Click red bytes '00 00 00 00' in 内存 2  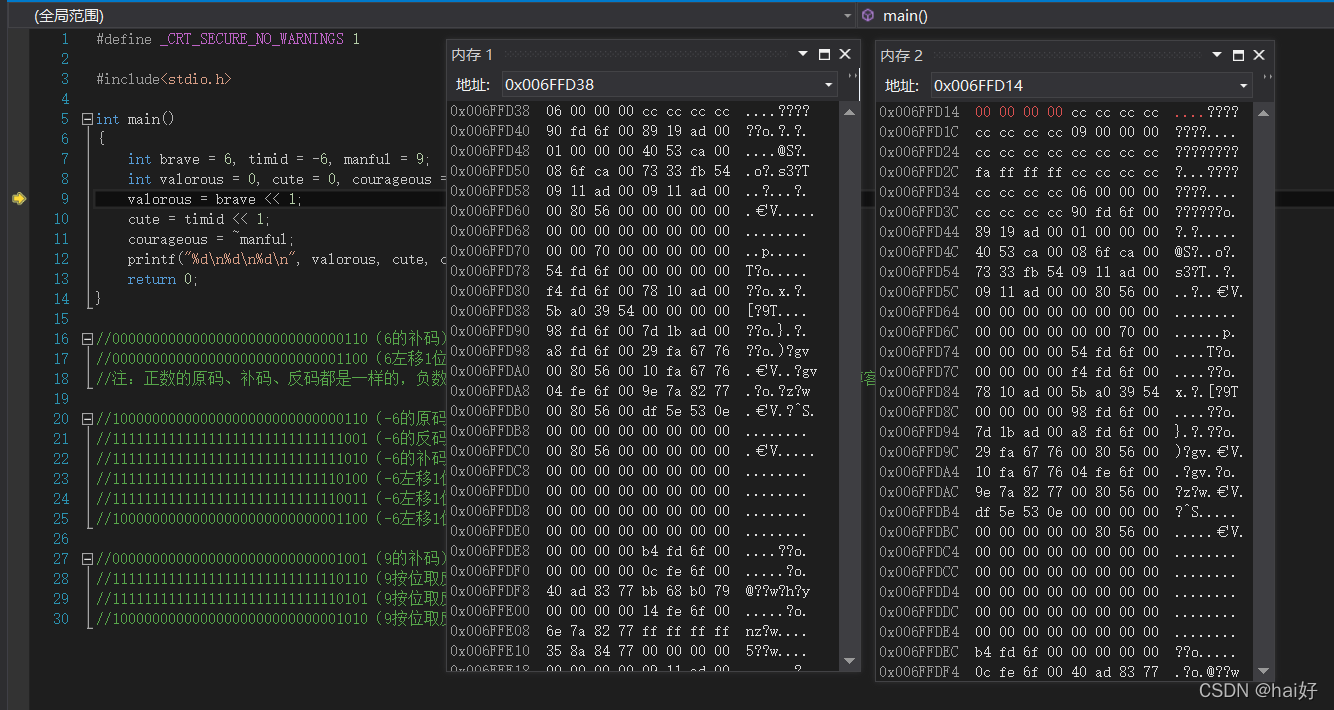(1019, 112)
